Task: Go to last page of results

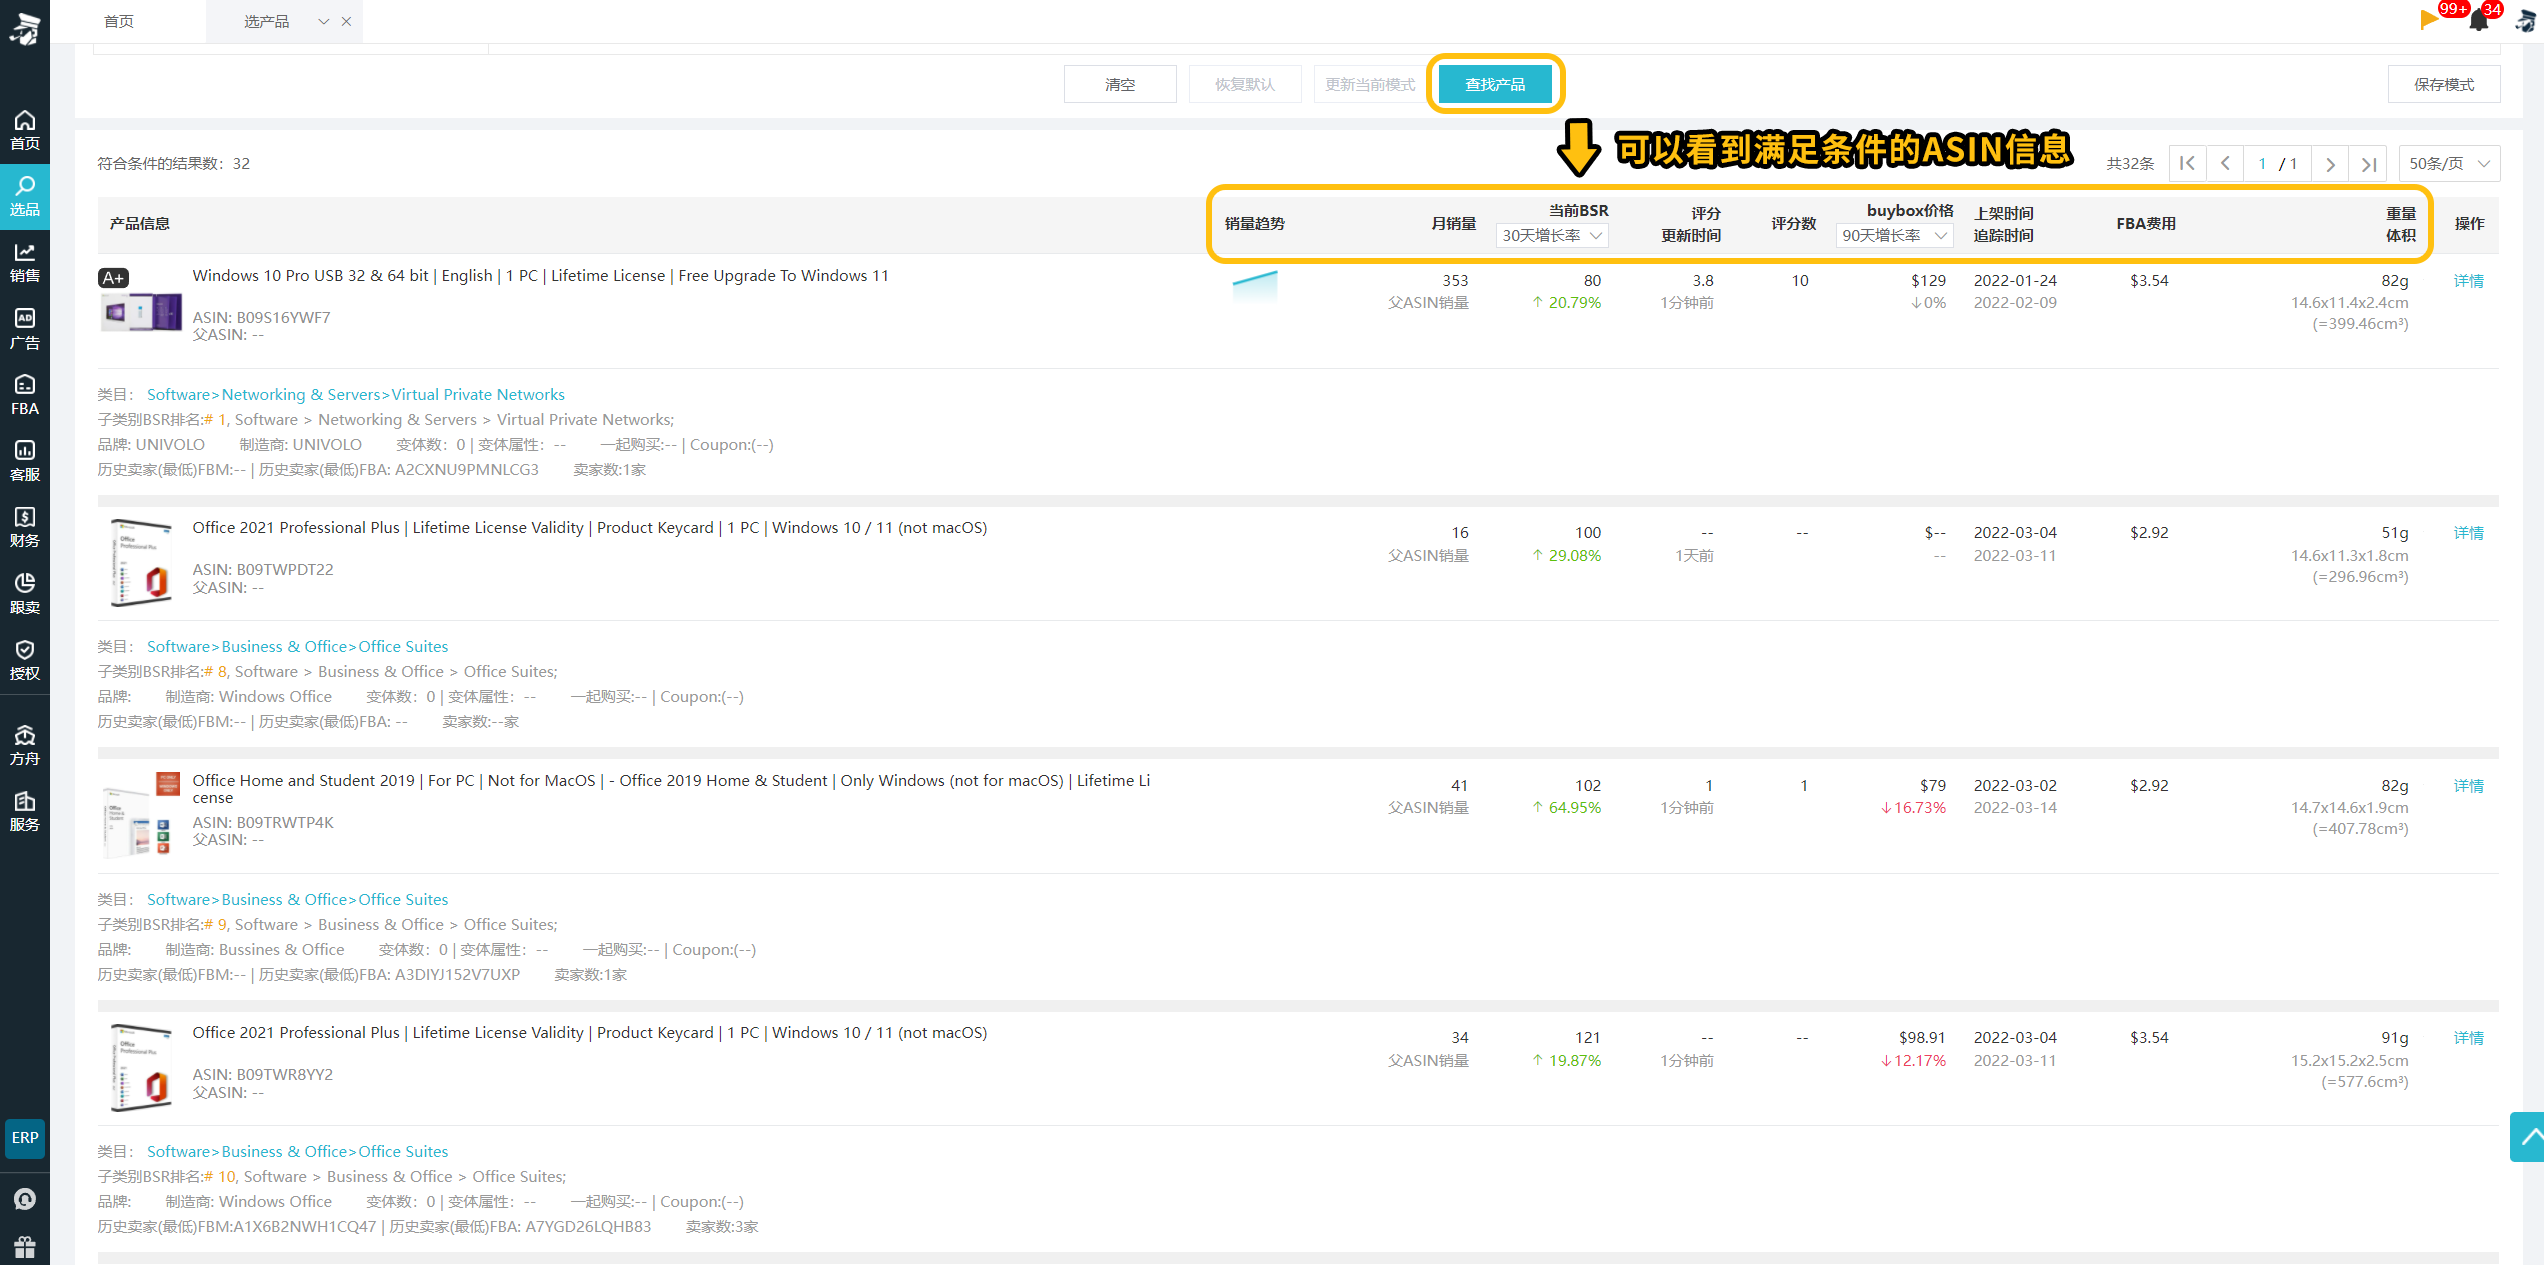Action: pyautogui.click(x=2368, y=164)
